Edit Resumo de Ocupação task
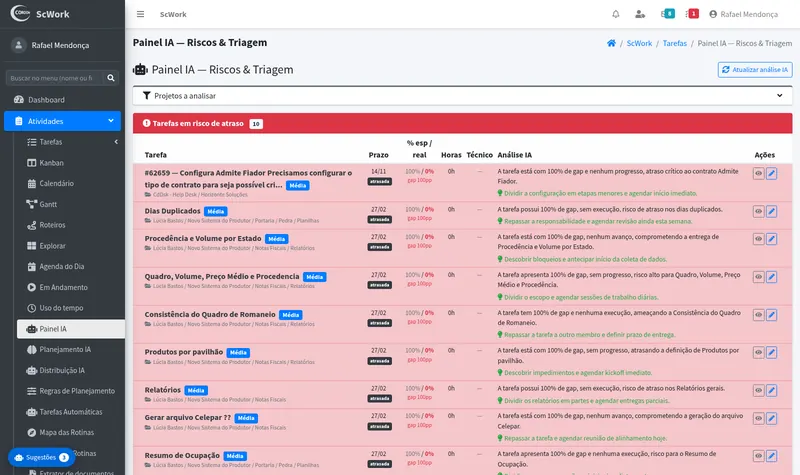This screenshot has width=800, height=475. tap(771, 456)
